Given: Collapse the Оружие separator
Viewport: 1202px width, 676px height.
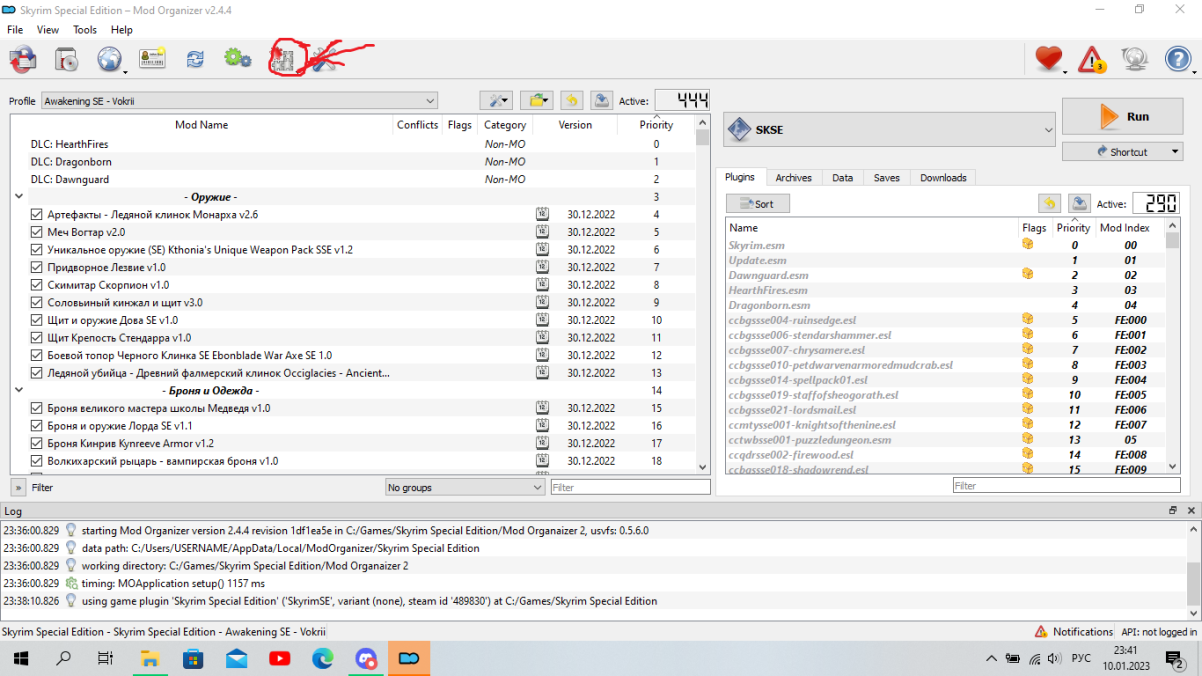Looking at the screenshot, I should pyautogui.click(x=19, y=197).
